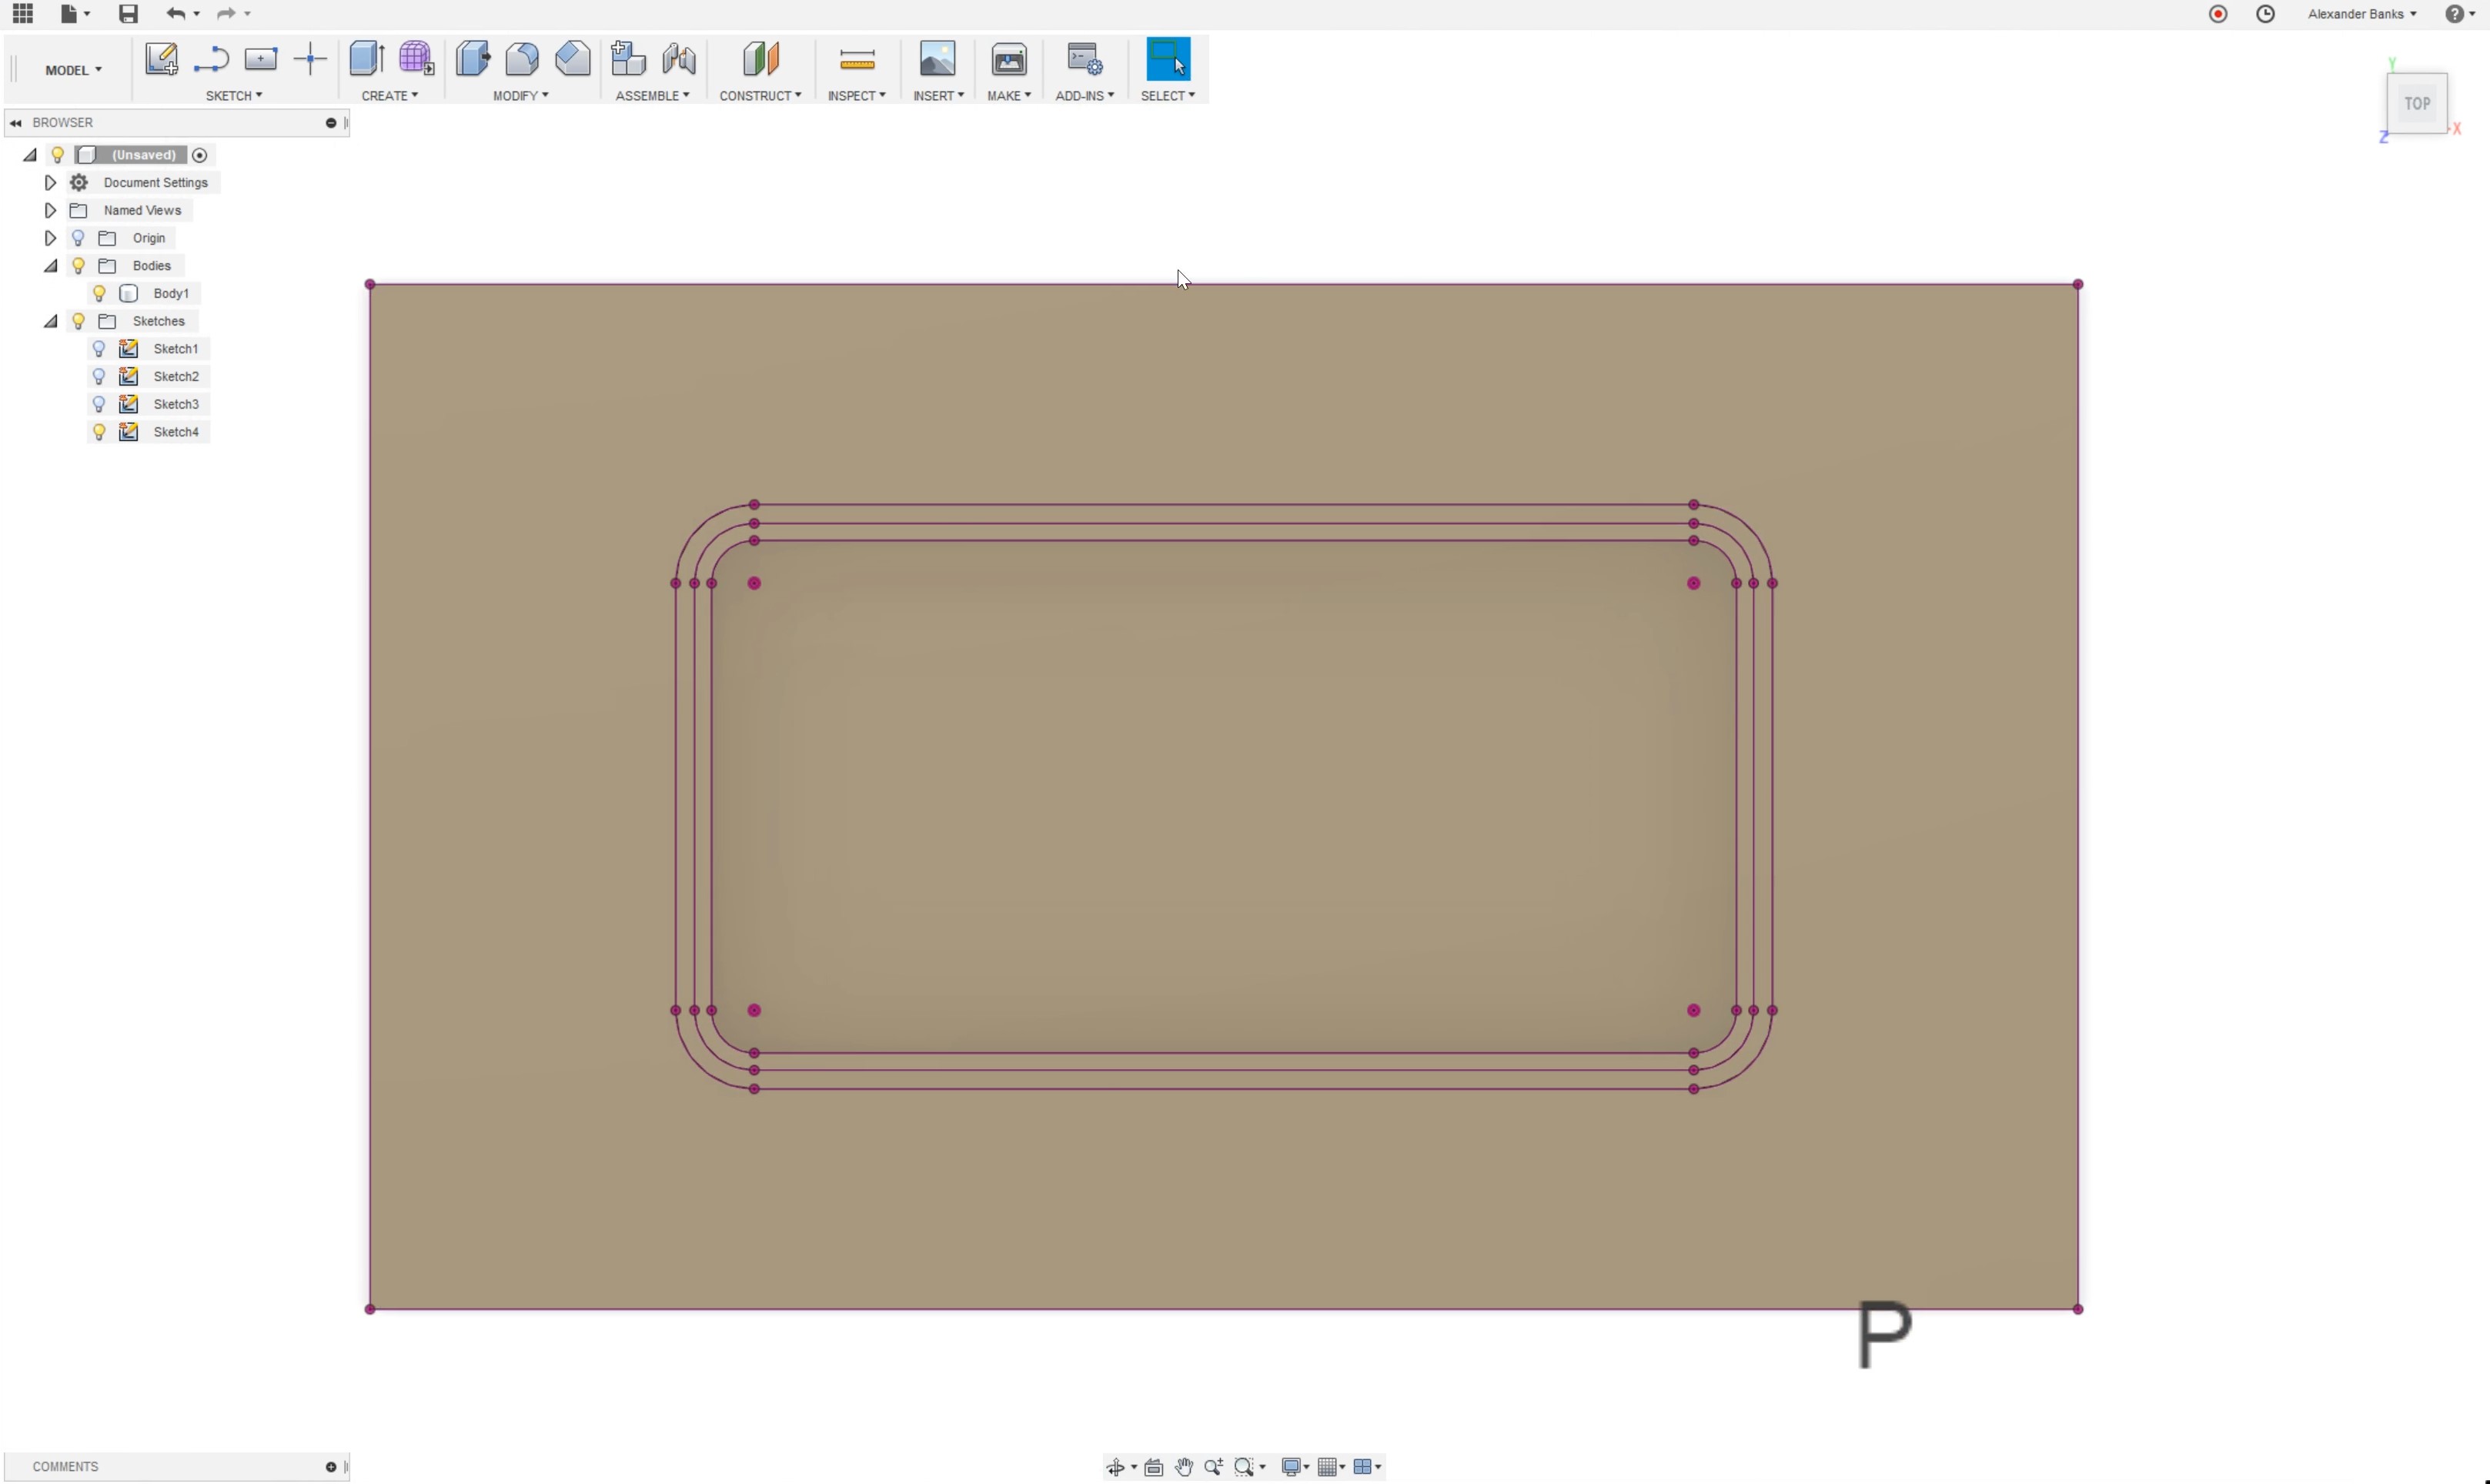
Task: Toggle Body1 visibility lightbulb
Action: pos(99,294)
